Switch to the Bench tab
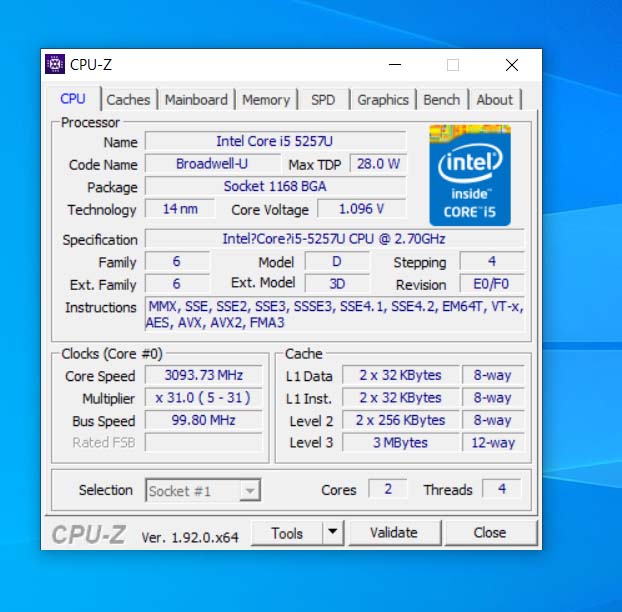This screenshot has height=612, width=622. (442, 100)
